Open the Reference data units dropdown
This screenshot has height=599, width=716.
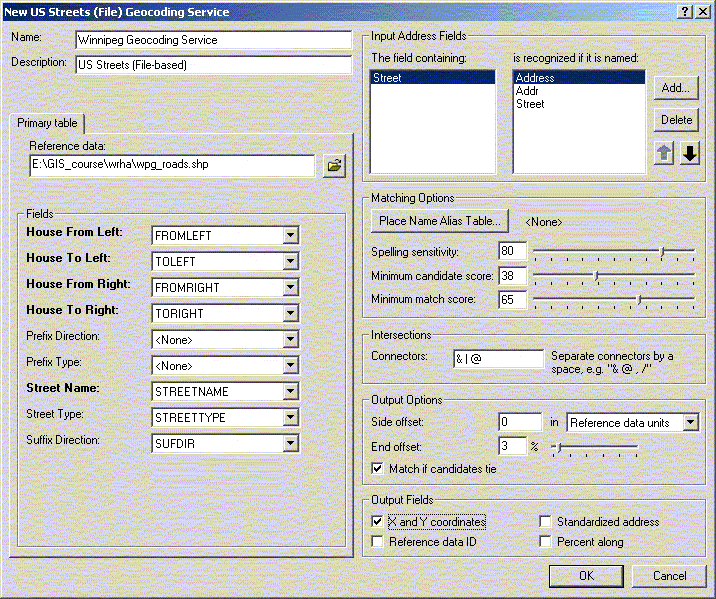(x=690, y=423)
